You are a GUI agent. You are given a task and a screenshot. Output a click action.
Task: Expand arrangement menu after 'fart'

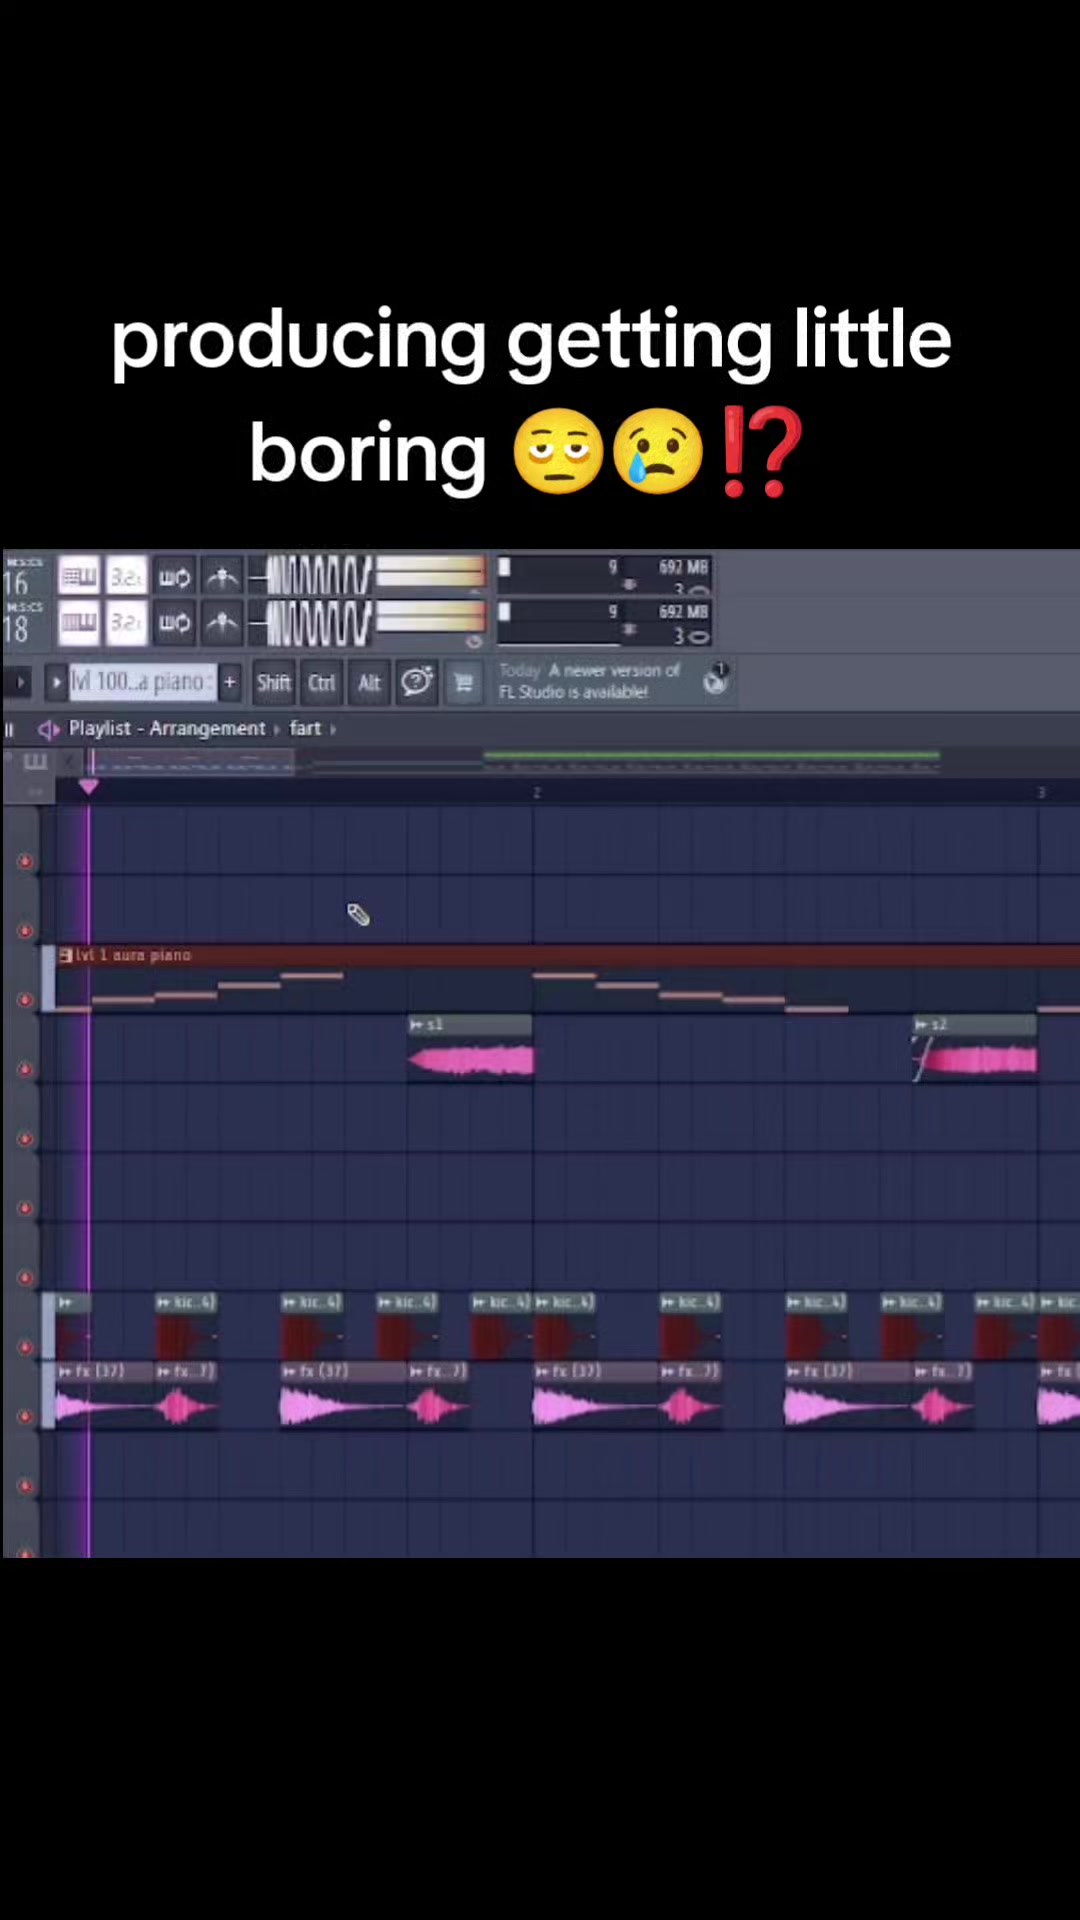[333, 729]
